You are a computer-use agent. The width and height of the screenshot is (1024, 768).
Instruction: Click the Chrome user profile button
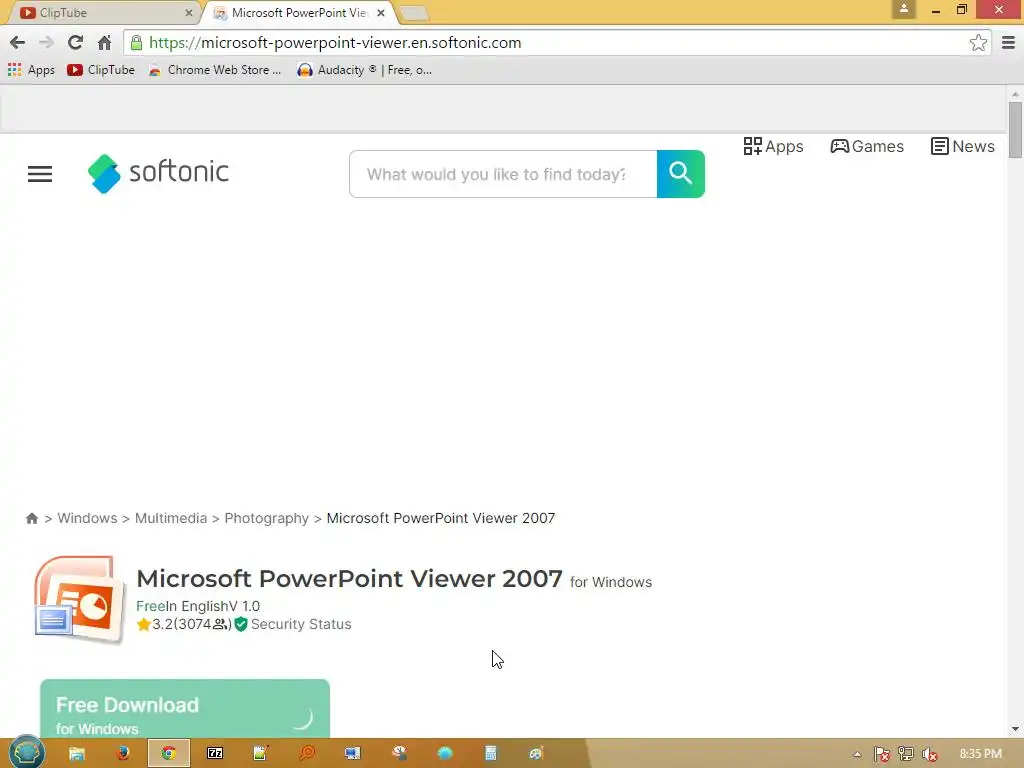click(904, 9)
